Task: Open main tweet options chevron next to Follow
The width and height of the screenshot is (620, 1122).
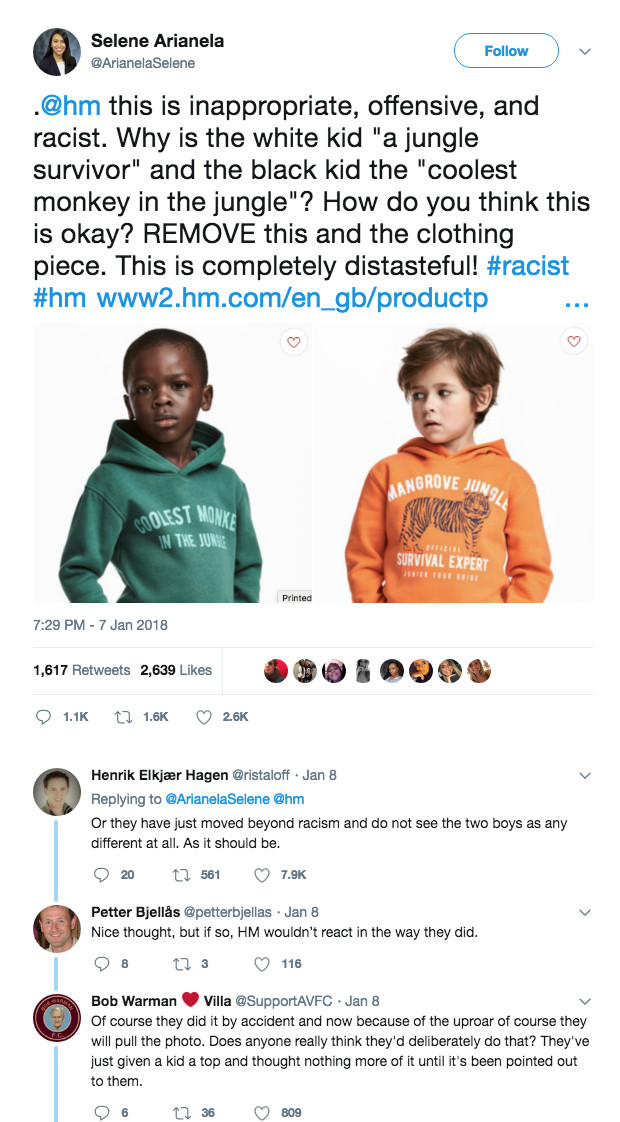Action: point(585,51)
